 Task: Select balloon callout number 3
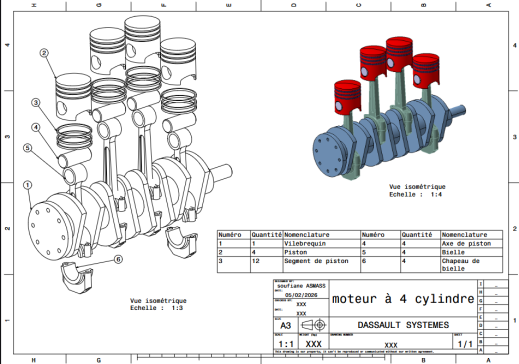(36, 102)
